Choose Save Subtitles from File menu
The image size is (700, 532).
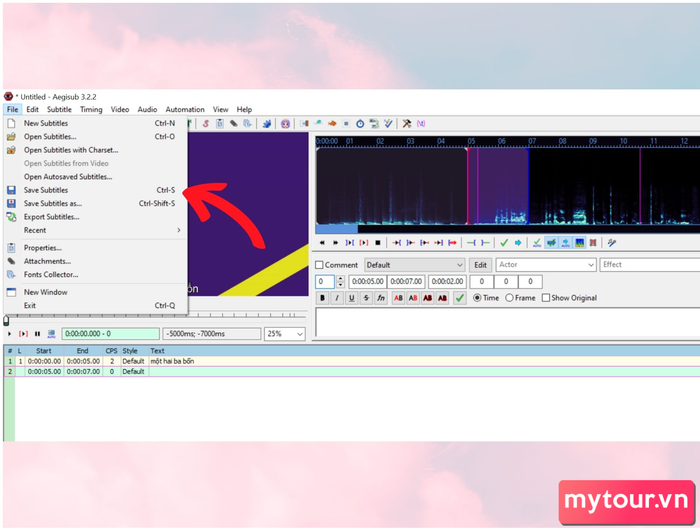(x=46, y=190)
